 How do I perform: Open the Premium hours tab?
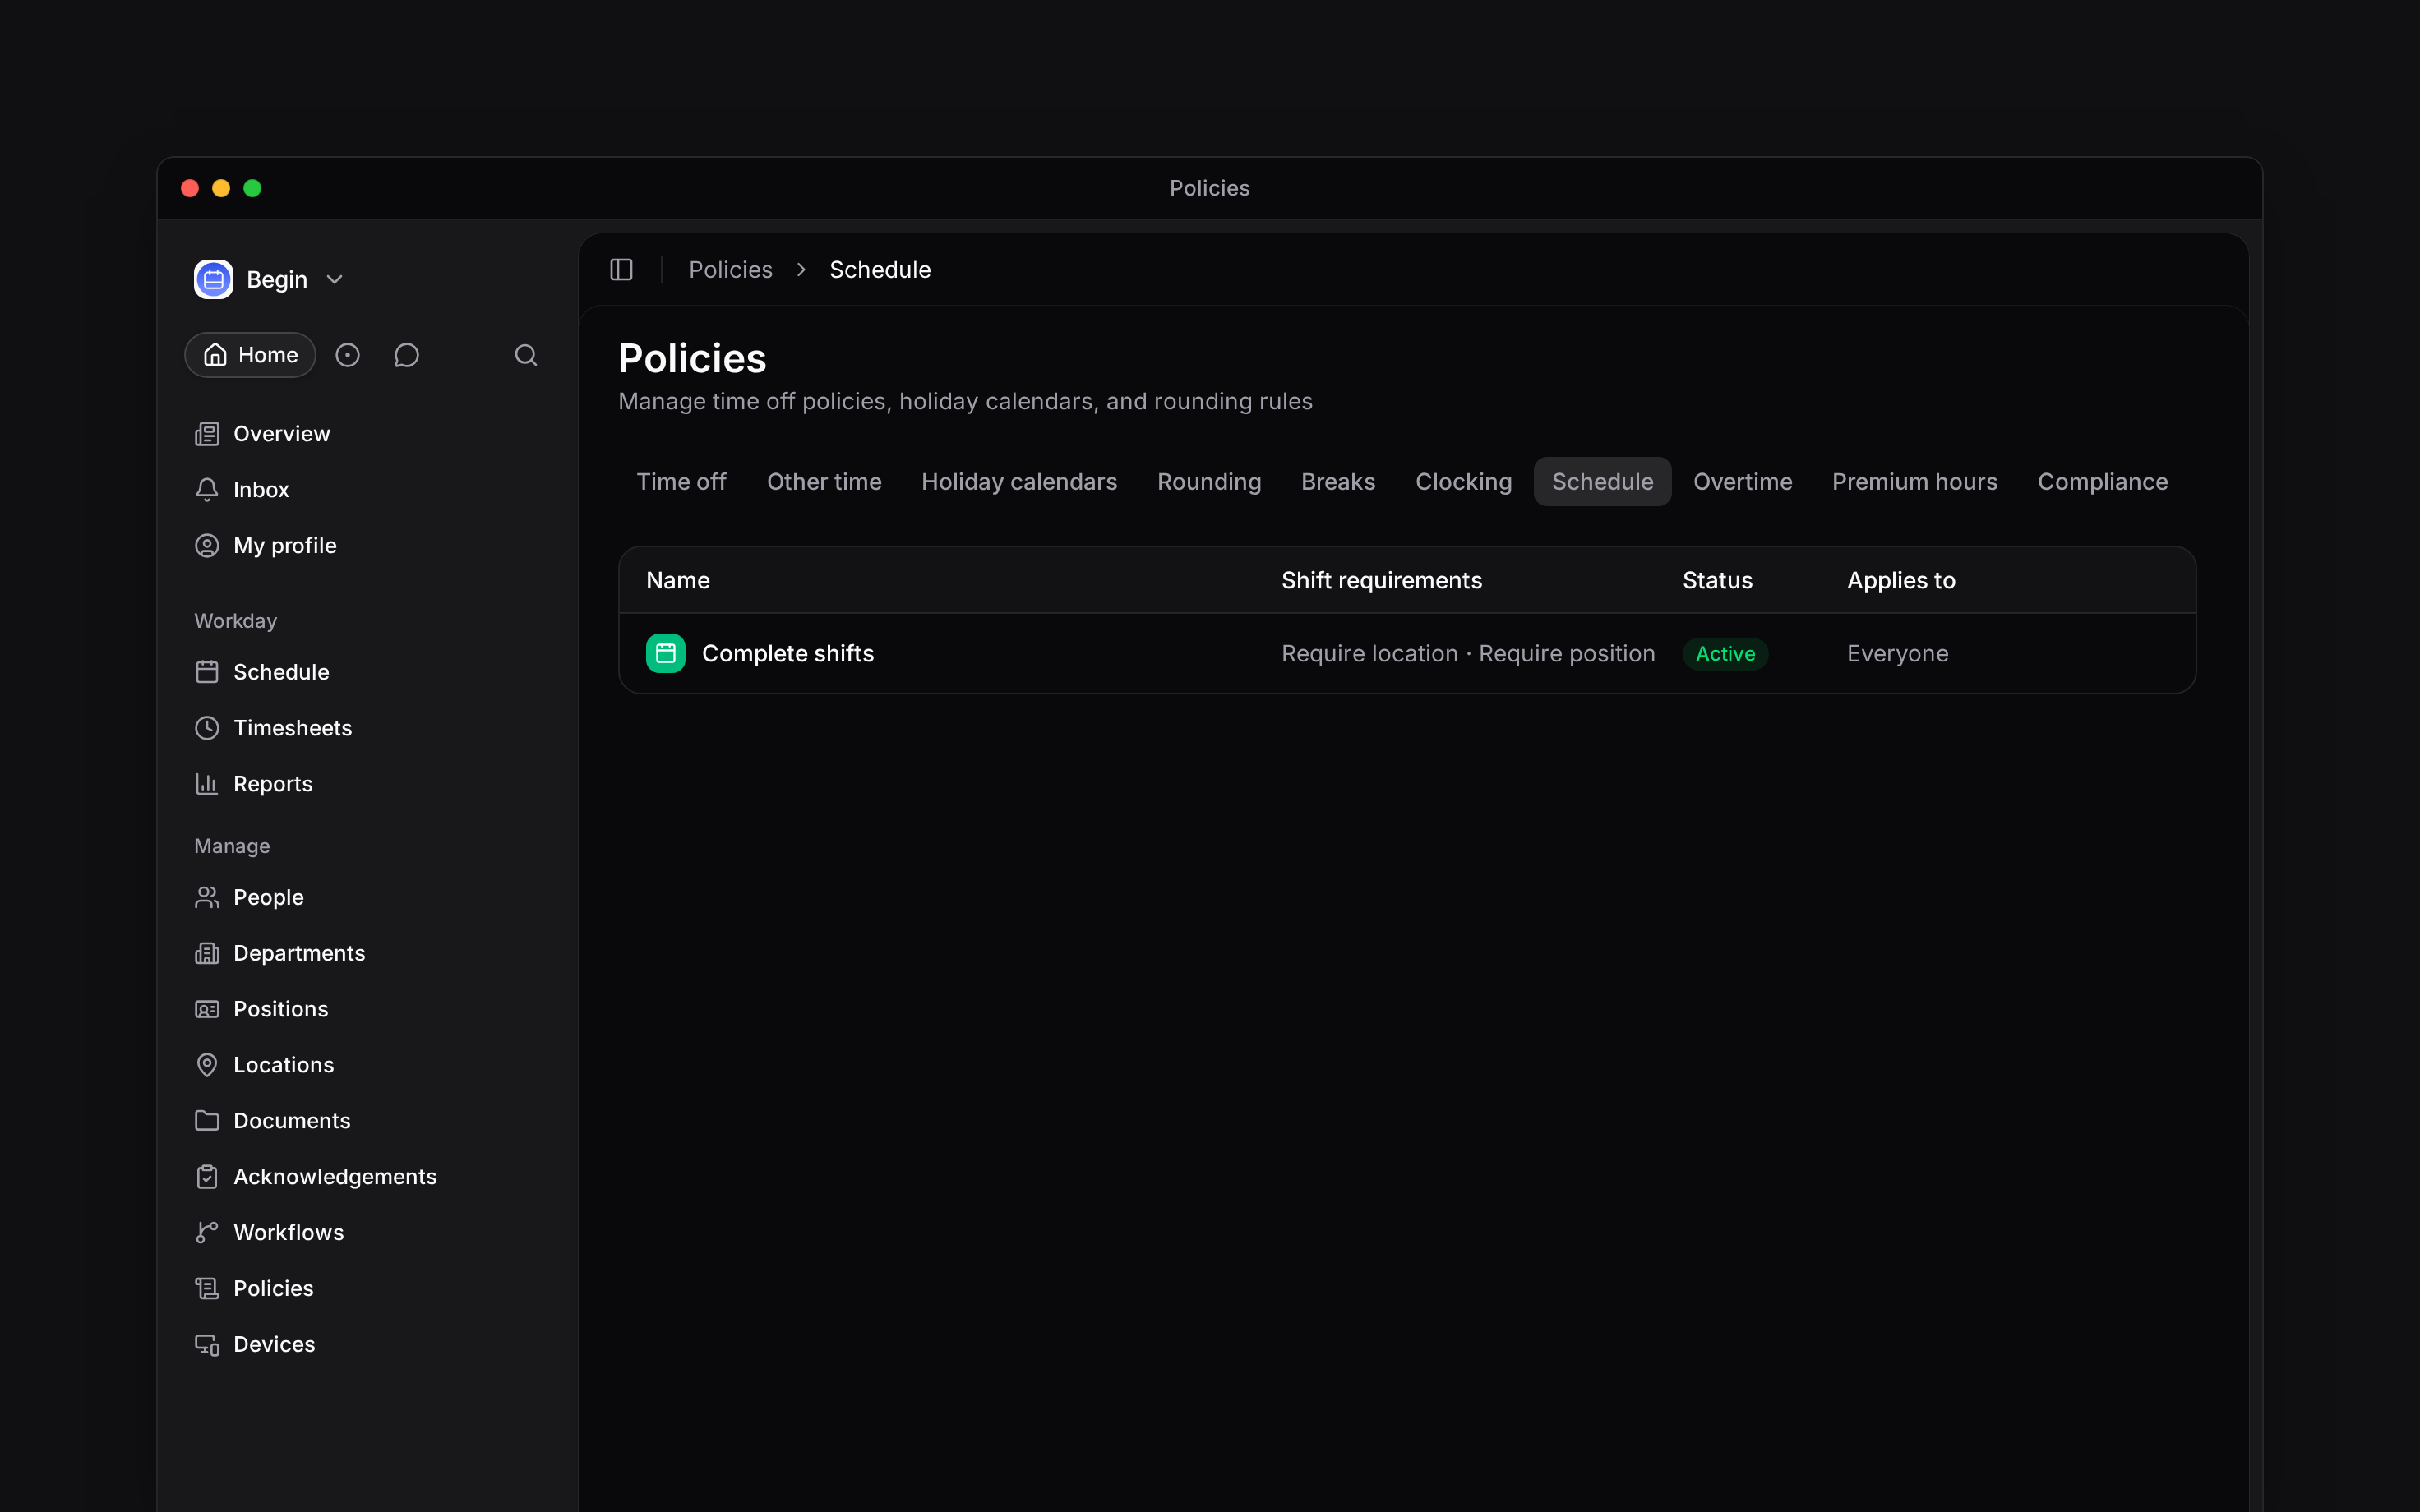[1914, 482]
